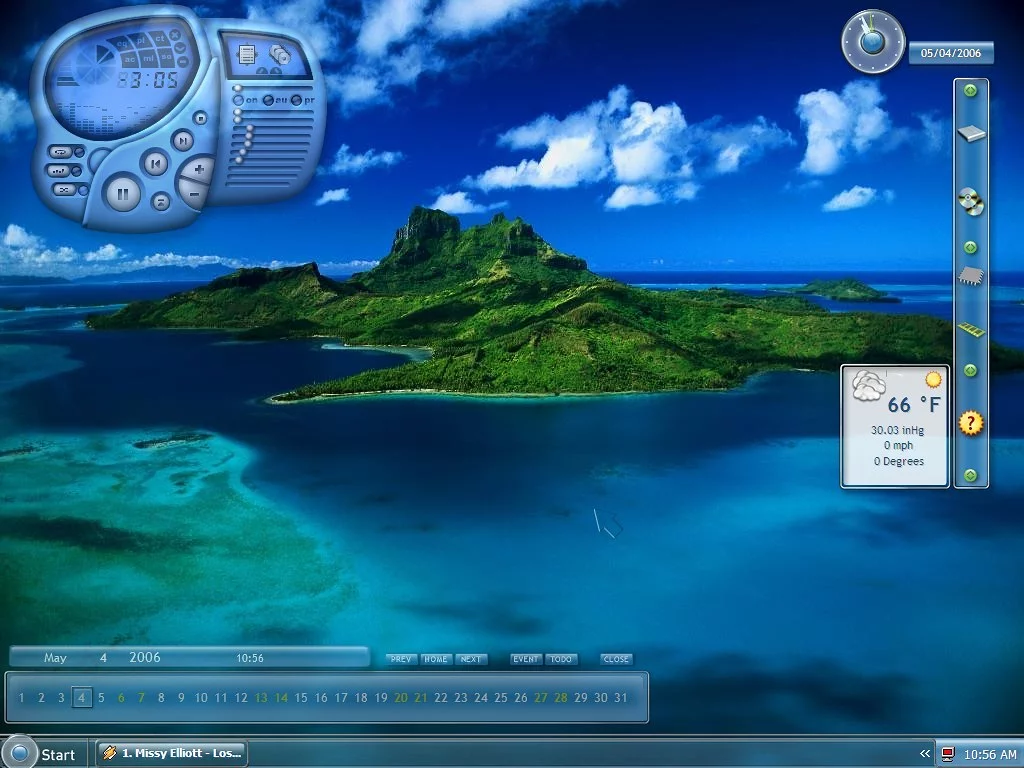Viewport: 1024px width, 768px height.
Task: Expand the hidden system tray icons chevron
Action: [x=925, y=753]
